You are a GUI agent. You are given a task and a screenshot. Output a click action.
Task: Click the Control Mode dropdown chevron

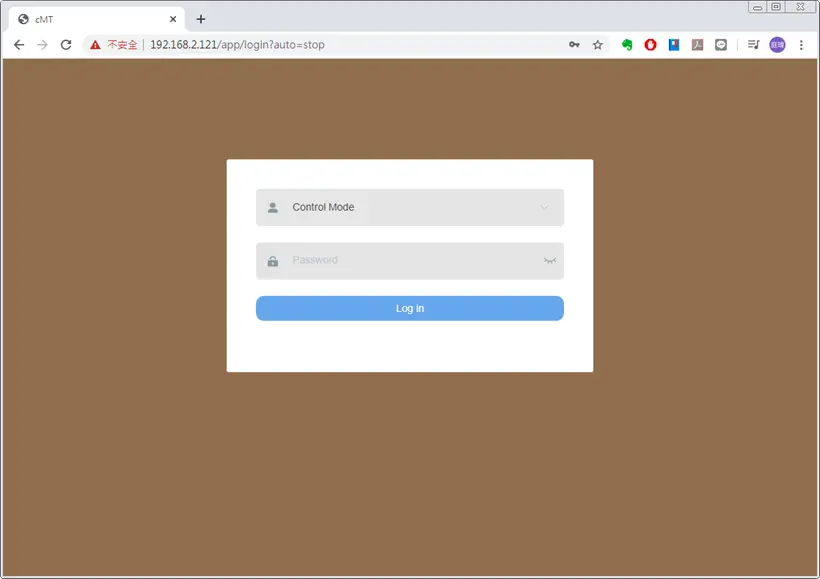pos(544,208)
